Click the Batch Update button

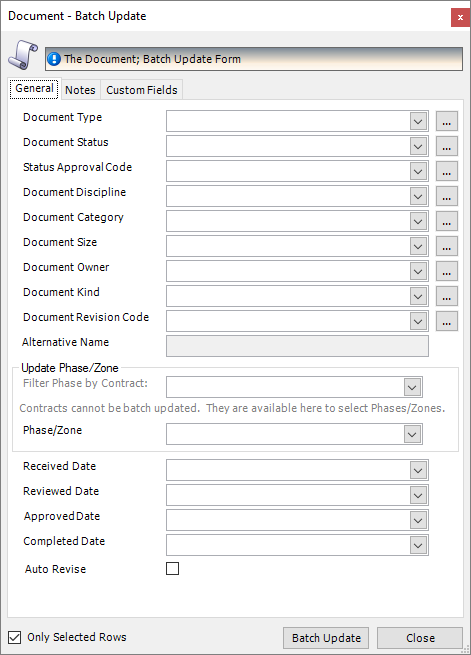pos(326,638)
